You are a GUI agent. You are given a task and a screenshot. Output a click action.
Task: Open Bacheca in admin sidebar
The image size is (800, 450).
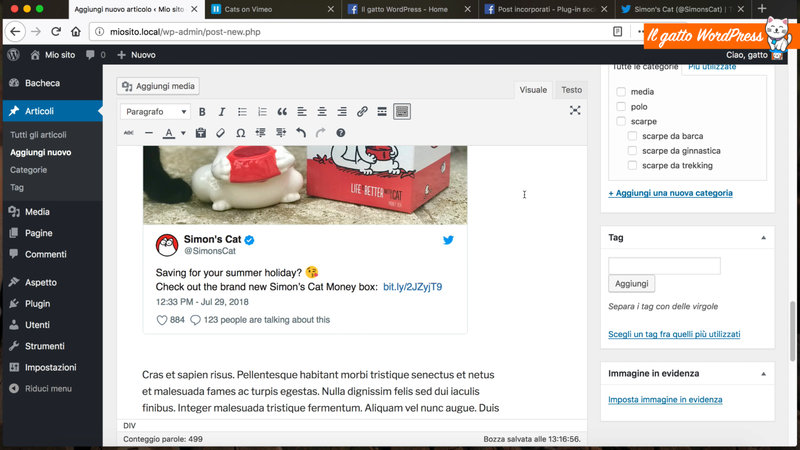click(42, 83)
